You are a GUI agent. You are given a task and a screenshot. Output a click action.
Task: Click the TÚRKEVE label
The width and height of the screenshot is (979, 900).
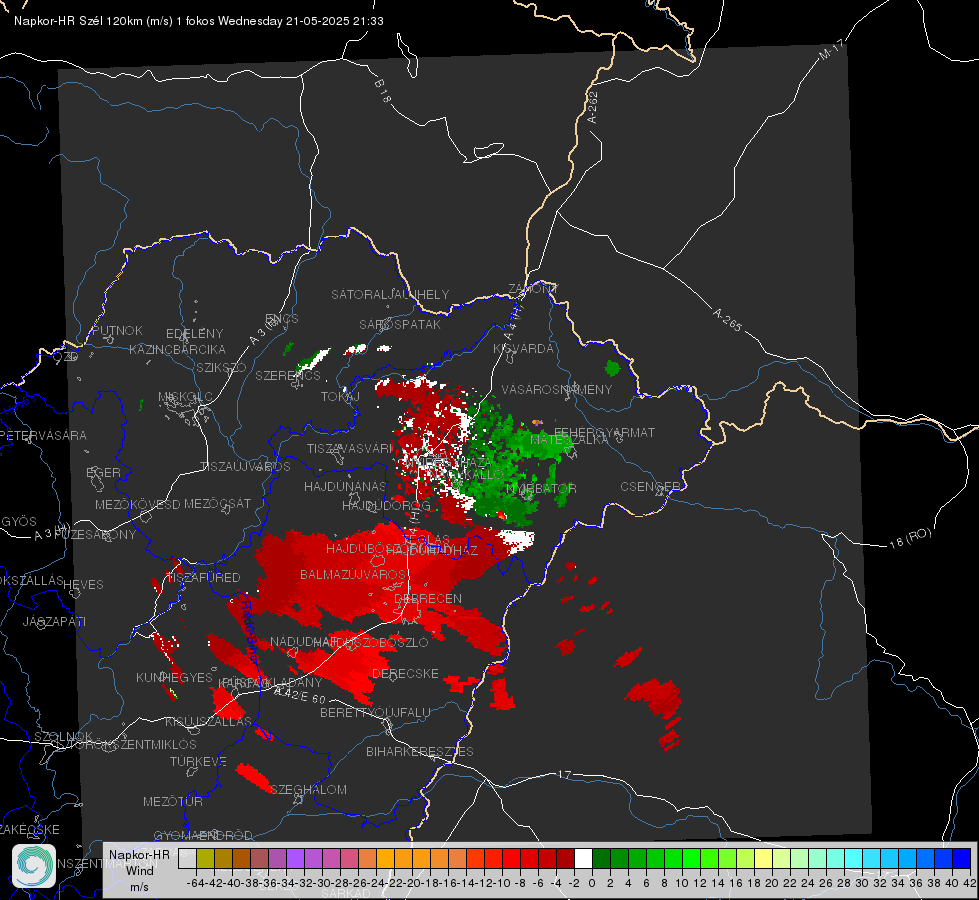[x=199, y=761]
